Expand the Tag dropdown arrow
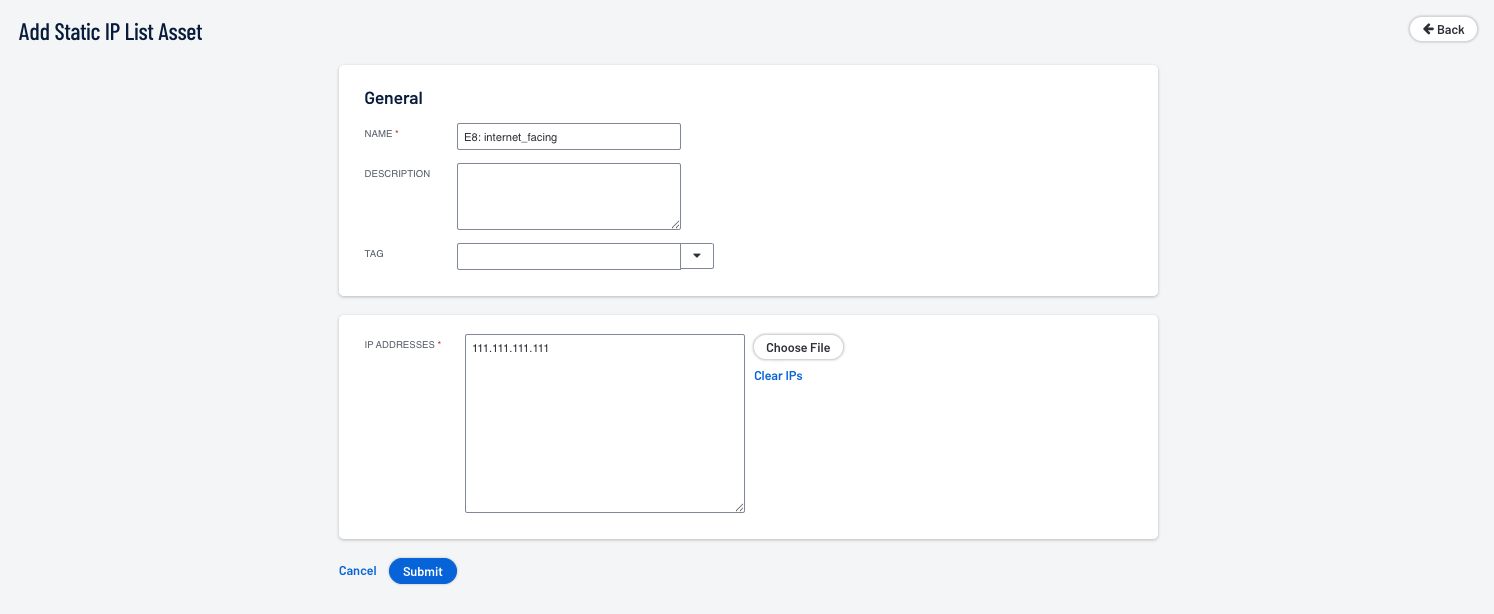Image resolution: width=1494 pixels, height=614 pixels. pyautogui.click(x=697, y=256)
